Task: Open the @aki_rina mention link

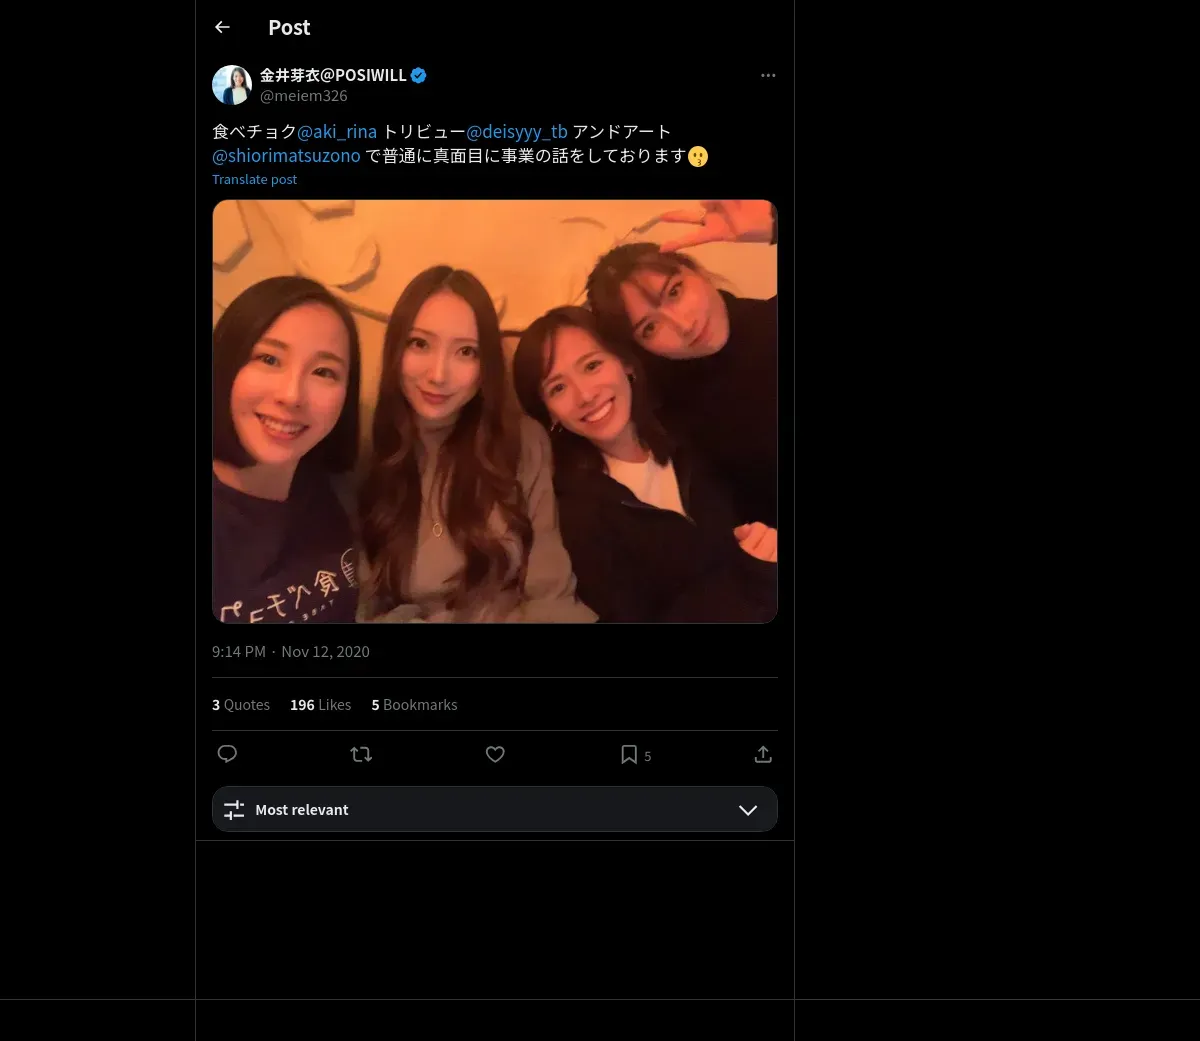Action: [x=337, y=132]
